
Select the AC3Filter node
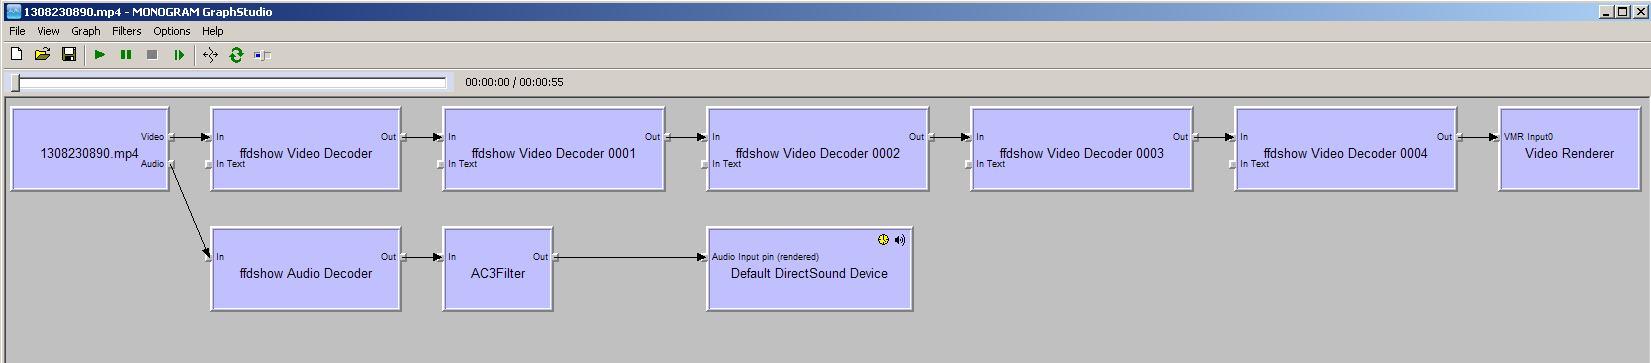click(x=498, y=269)
